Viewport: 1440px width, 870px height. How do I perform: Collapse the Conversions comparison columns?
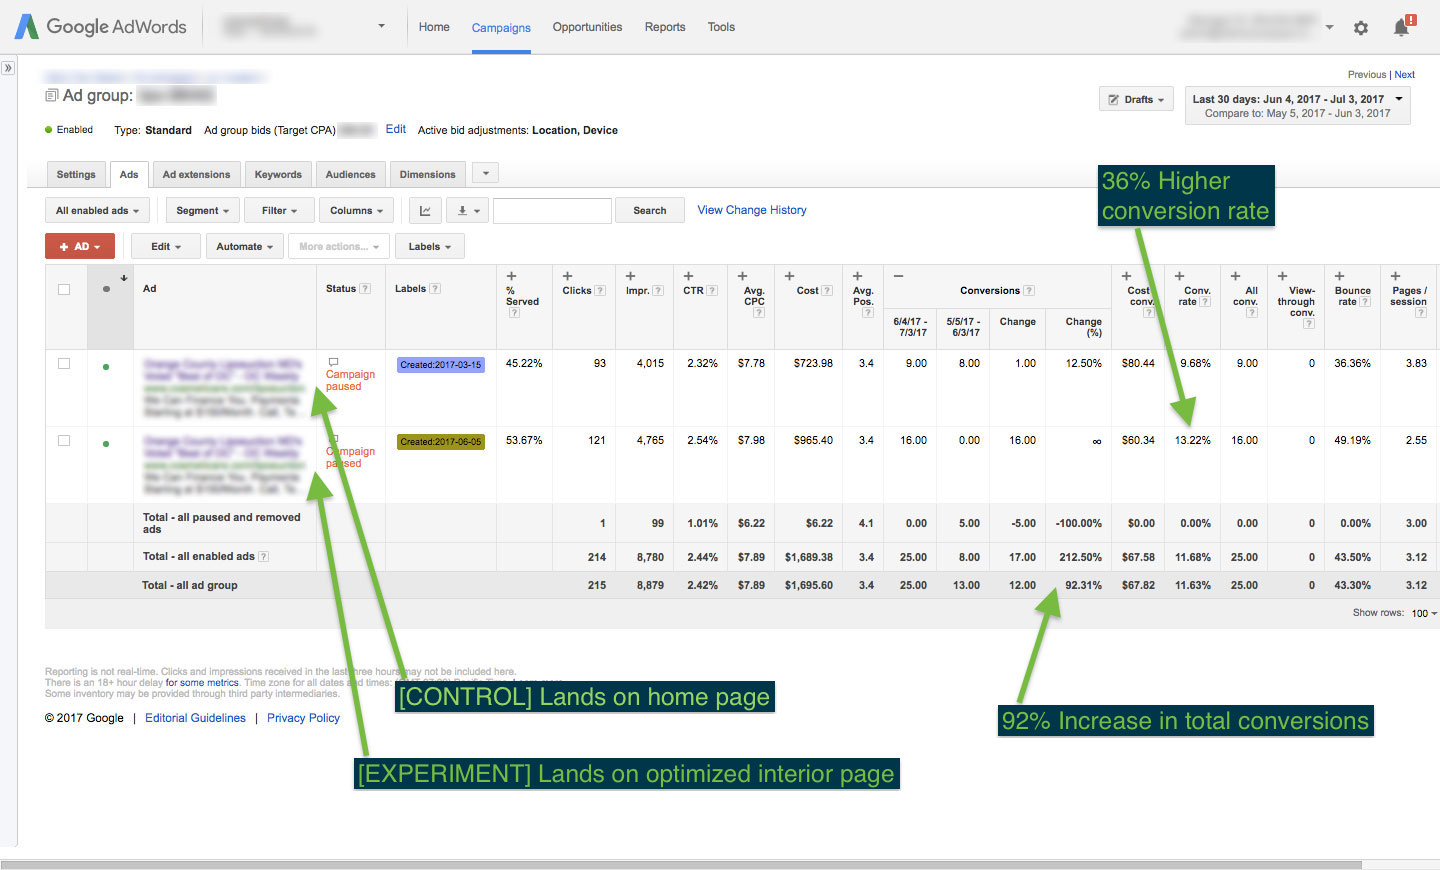coord(898,276)
